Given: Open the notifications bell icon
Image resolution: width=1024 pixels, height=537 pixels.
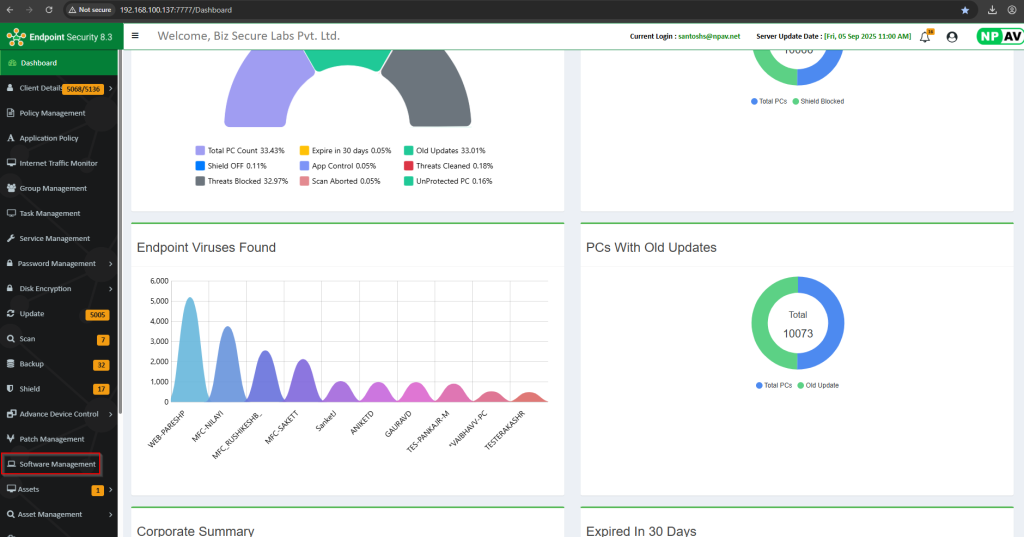Looking at the screenshot, I should pyautogui.click(x=924, y=37).
